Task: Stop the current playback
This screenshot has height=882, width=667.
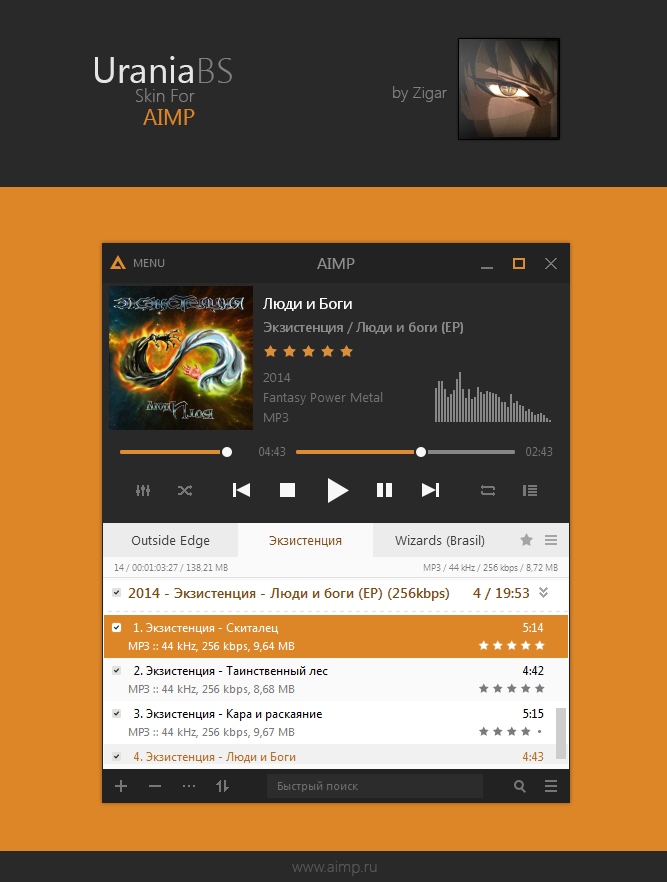Action: (287, 490)
